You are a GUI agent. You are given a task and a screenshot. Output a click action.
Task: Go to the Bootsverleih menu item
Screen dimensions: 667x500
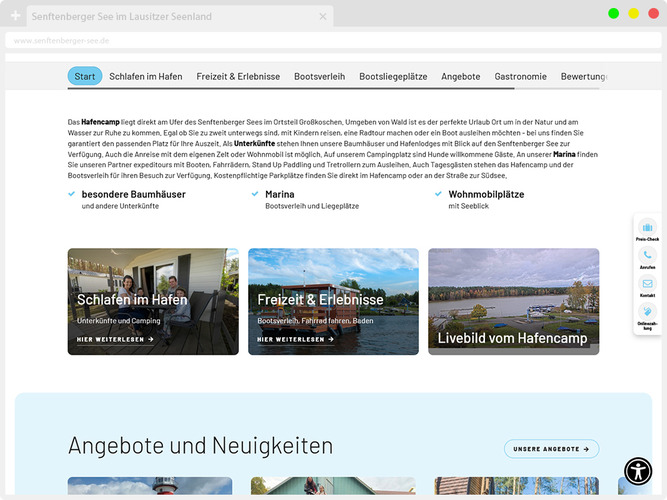319,76
